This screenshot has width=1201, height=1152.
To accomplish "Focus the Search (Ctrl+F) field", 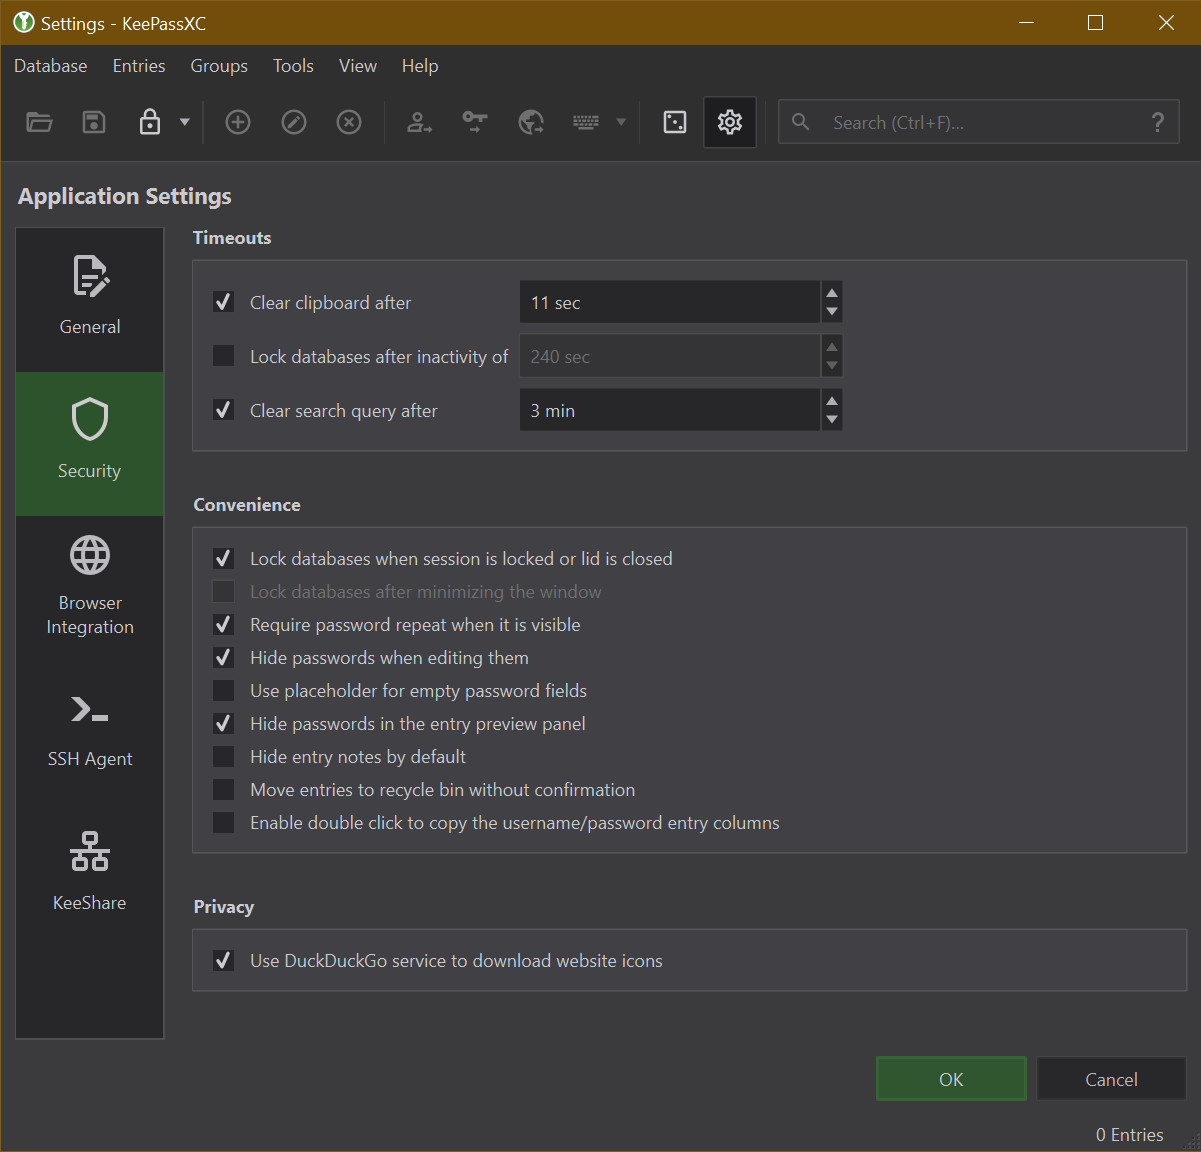I will 980,122.
